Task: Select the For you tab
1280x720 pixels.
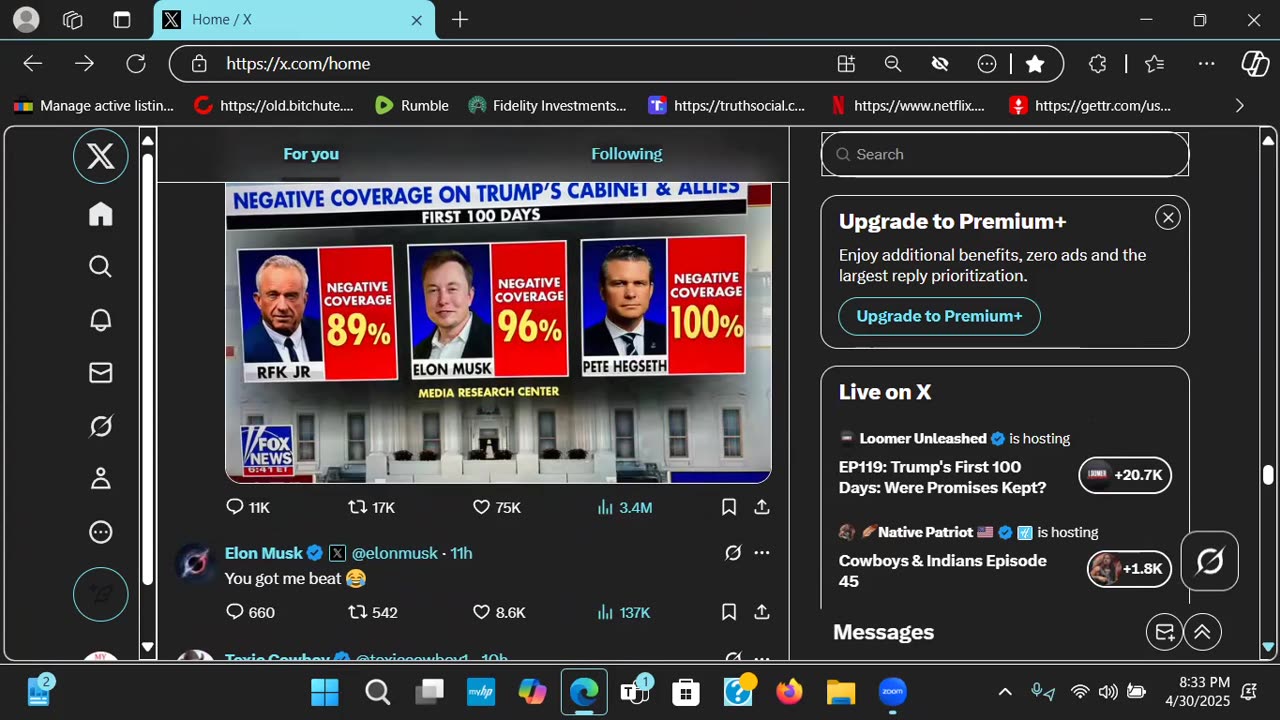Action: click(311, 154)
